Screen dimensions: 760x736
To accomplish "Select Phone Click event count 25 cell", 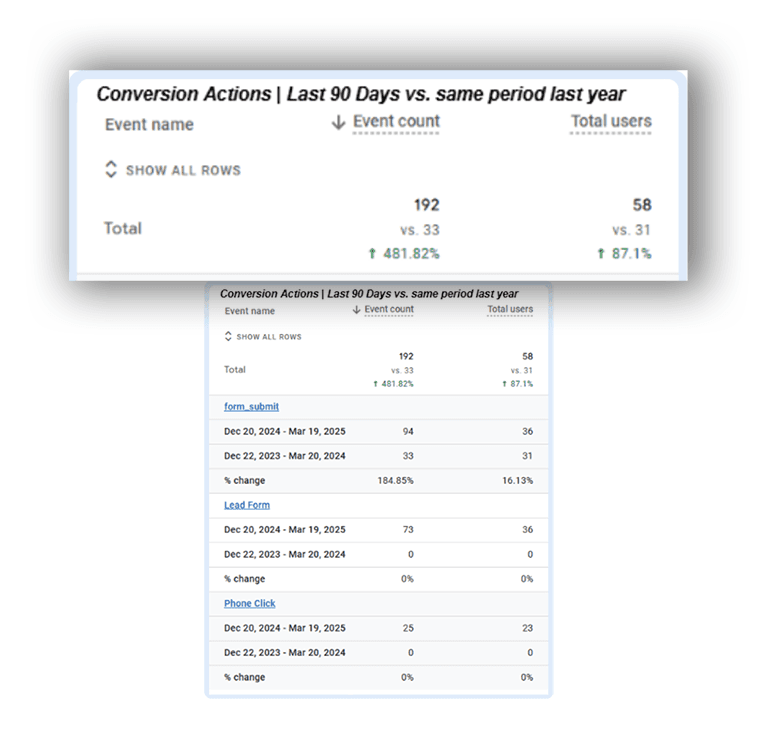I will 408,628.
